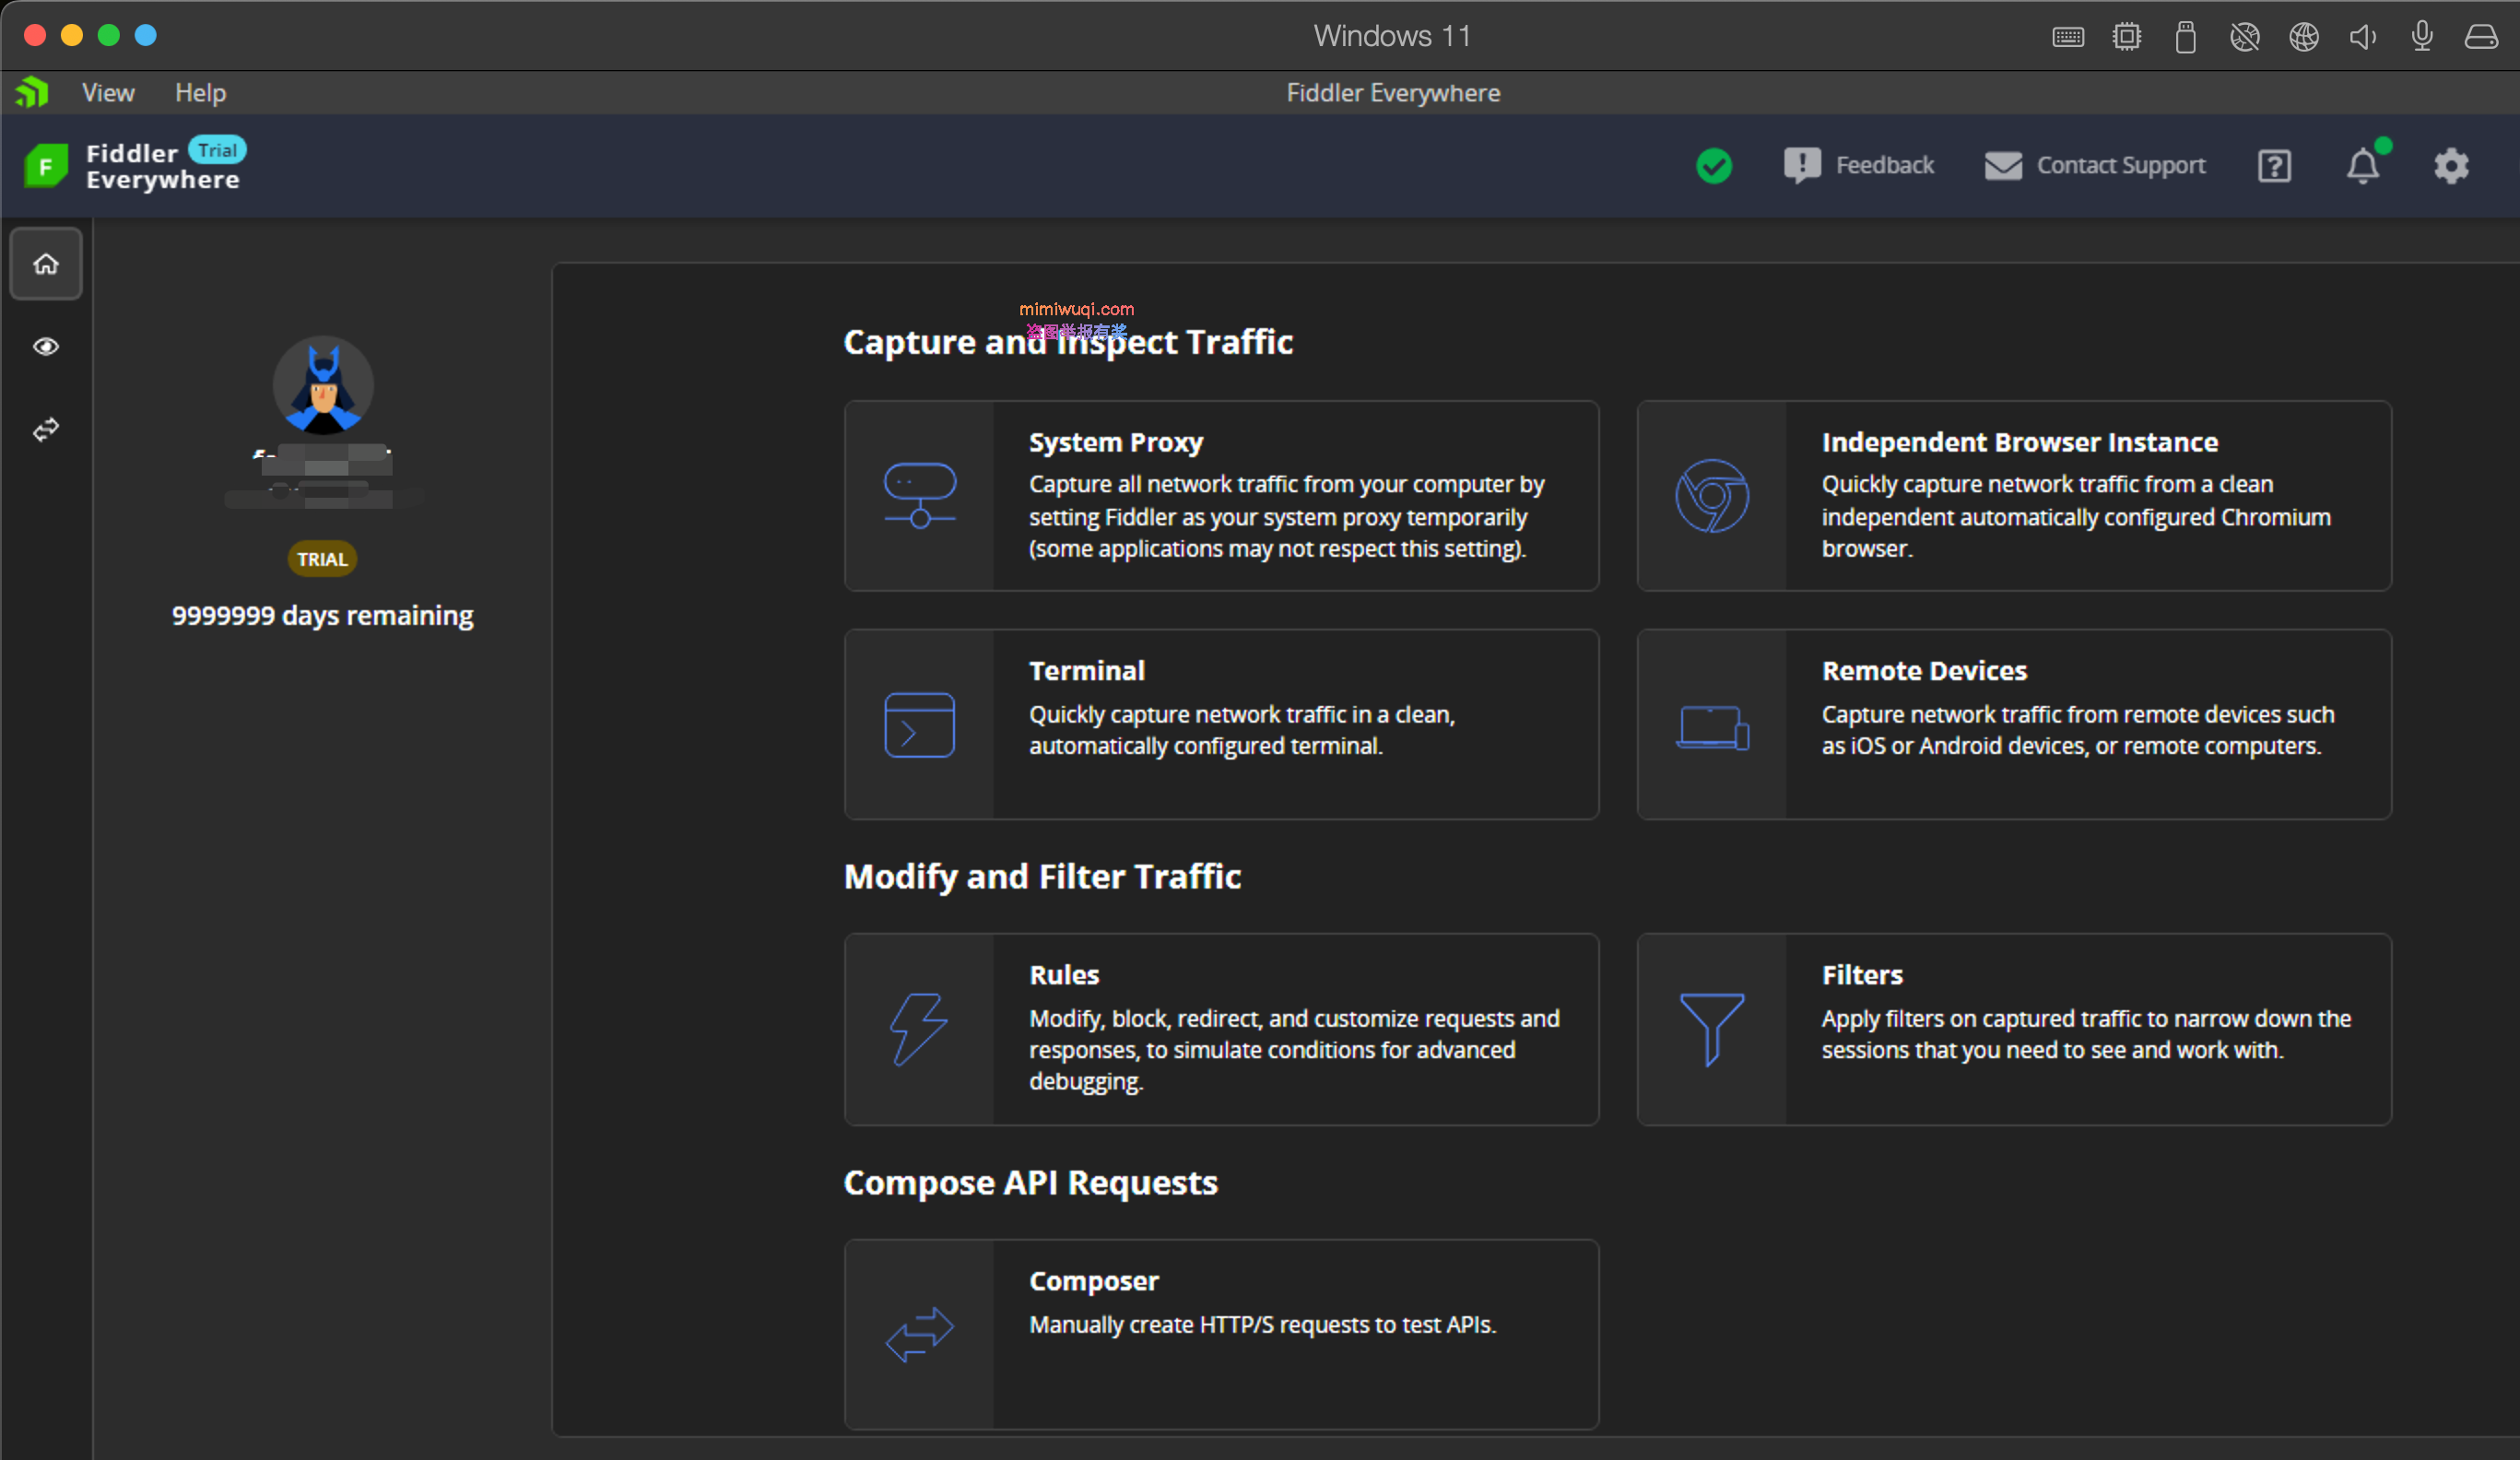Screen dimensions: 2520x1460
Task: Click the Trial tag beside Fiddler name
Action: pos(217,150)
